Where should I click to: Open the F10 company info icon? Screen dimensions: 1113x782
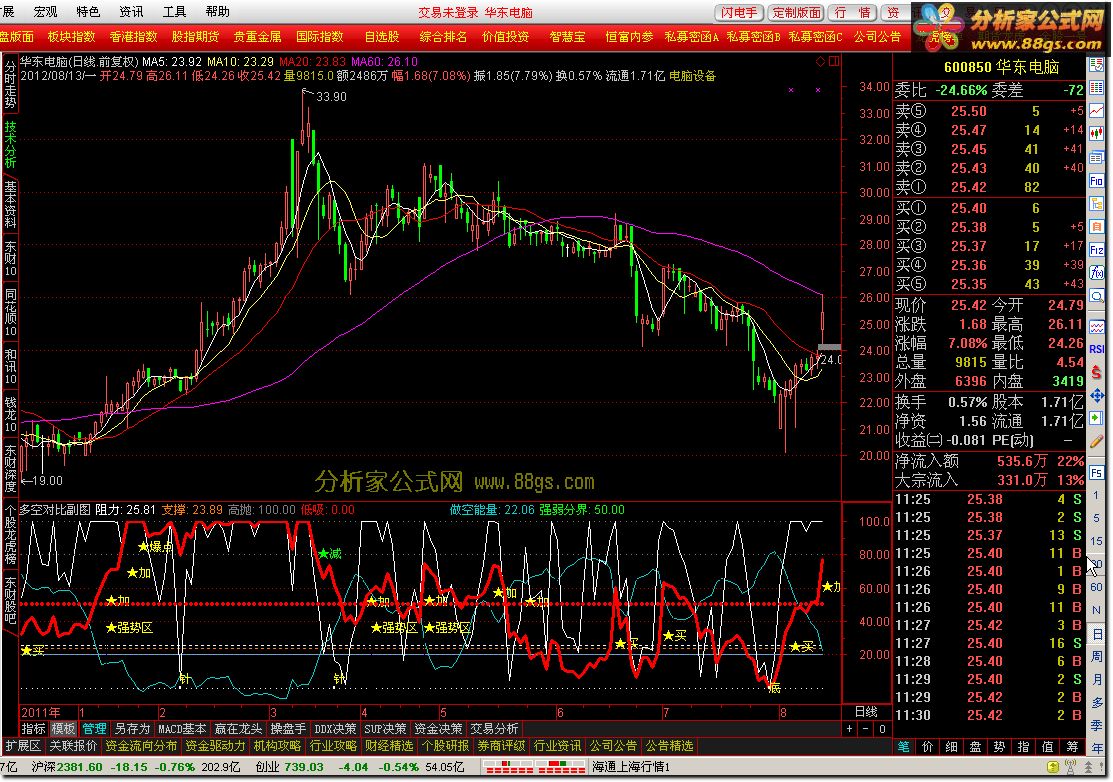click(x=1097, y=180)
